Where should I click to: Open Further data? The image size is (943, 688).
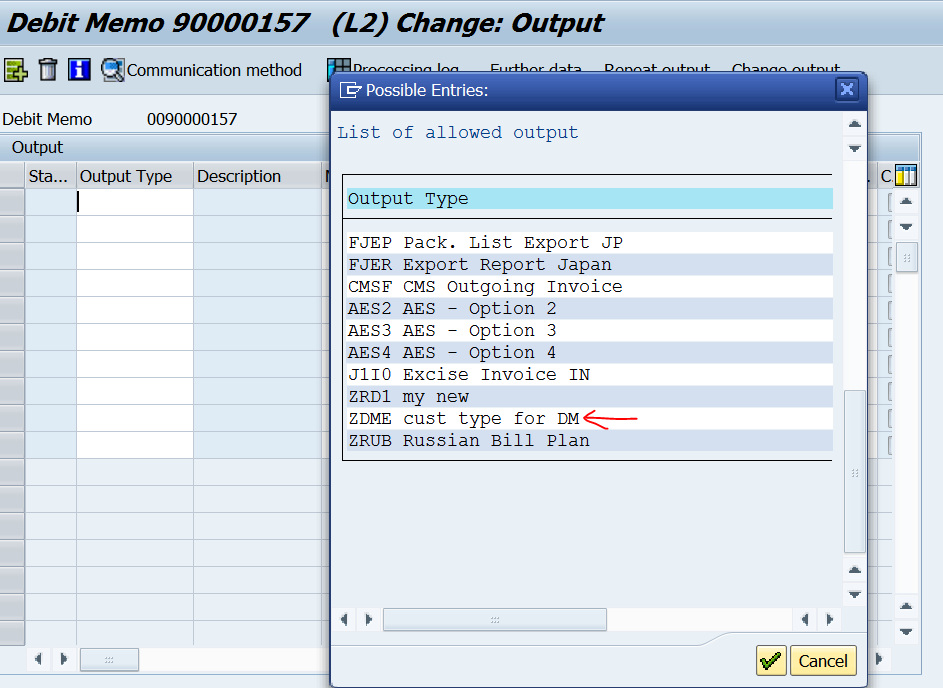tap(535, 70)
